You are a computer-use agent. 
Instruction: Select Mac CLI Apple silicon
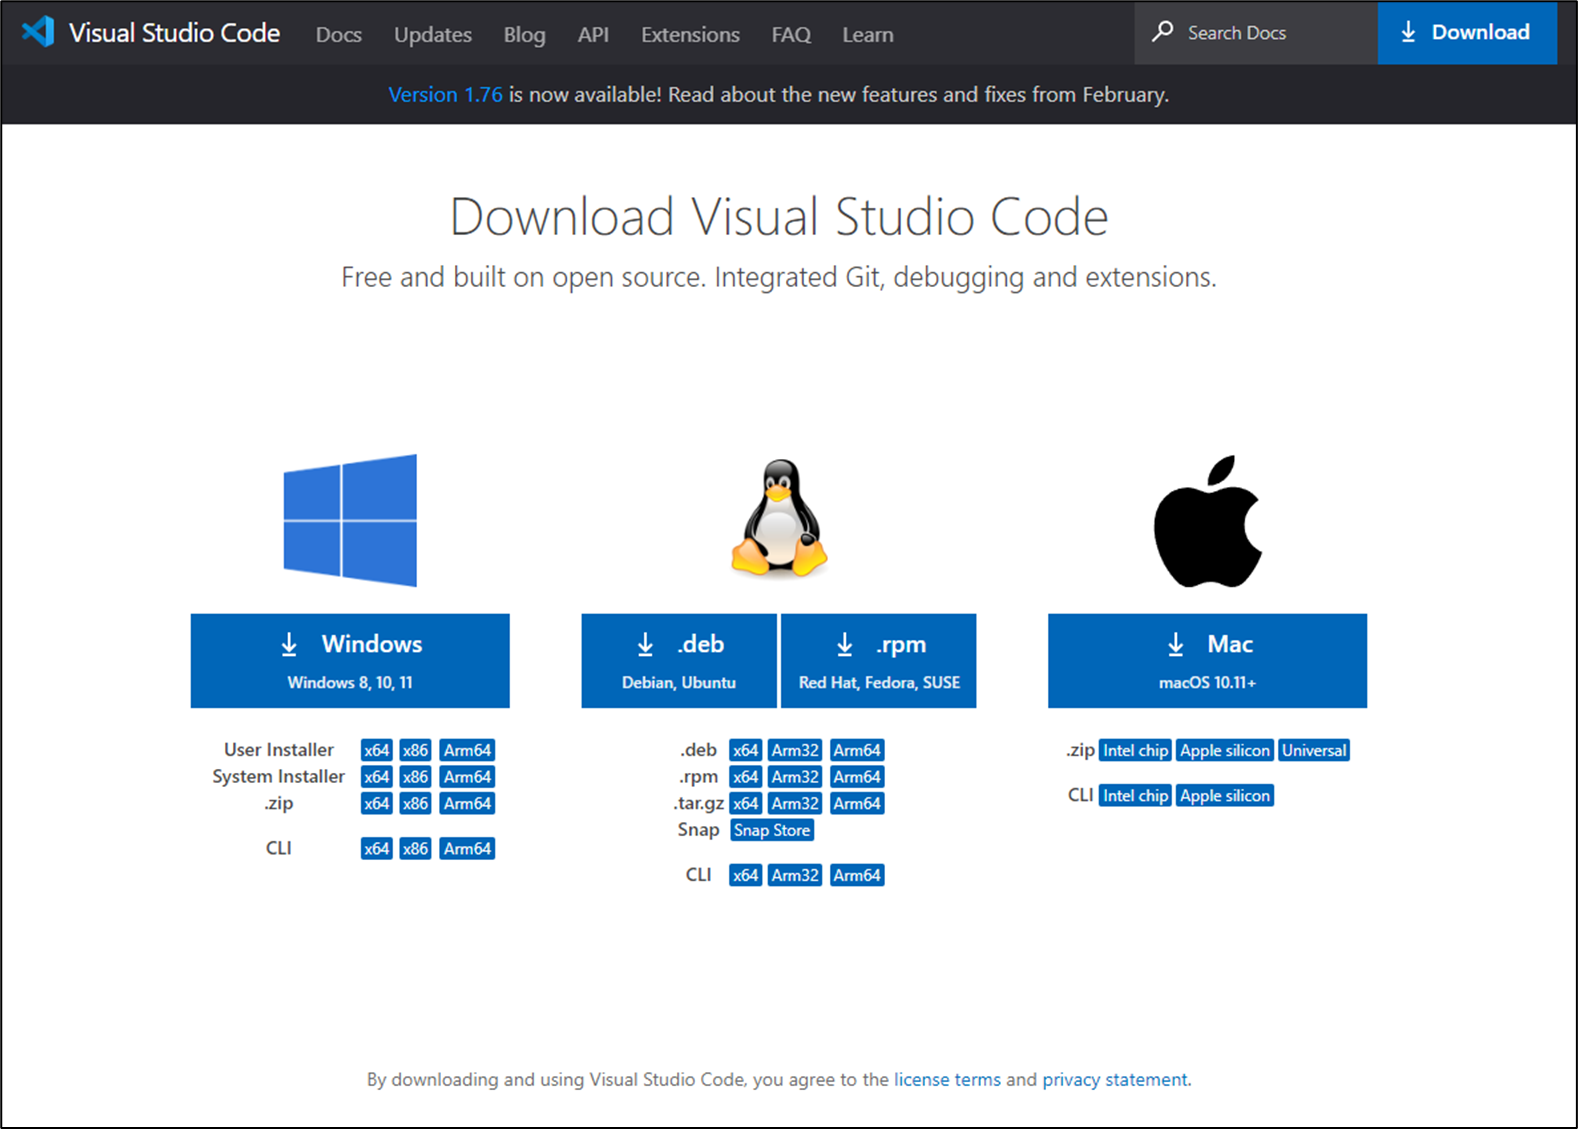pos(1225,795)
